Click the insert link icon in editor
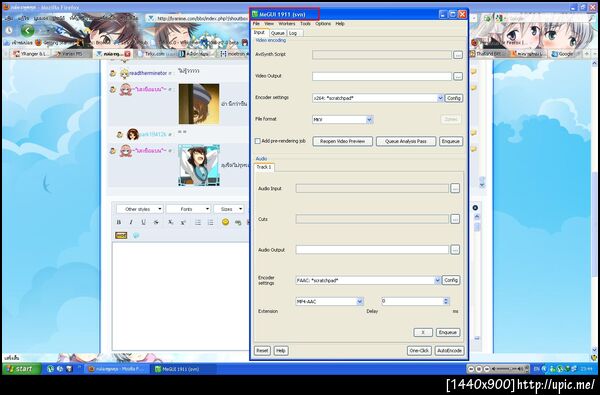The height and width of the screenshot is (395, 600). 238,222
